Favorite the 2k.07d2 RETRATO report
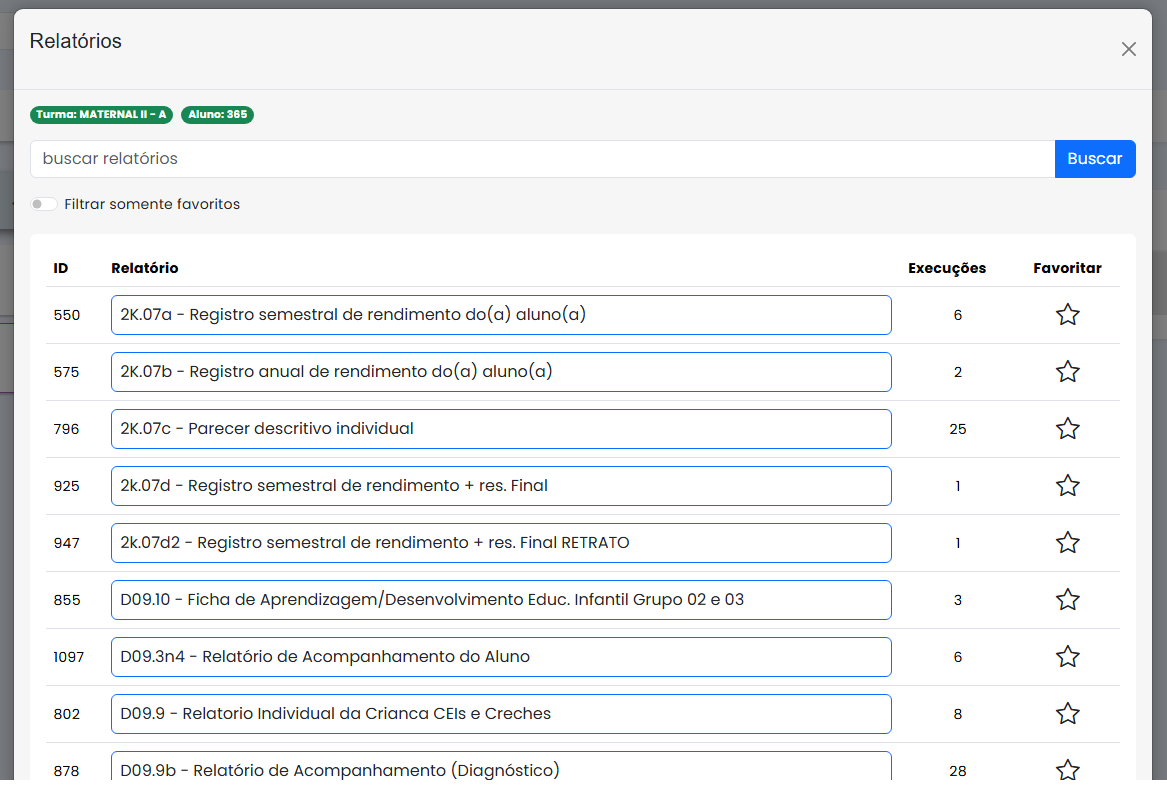 click(x=1067, y=543)
